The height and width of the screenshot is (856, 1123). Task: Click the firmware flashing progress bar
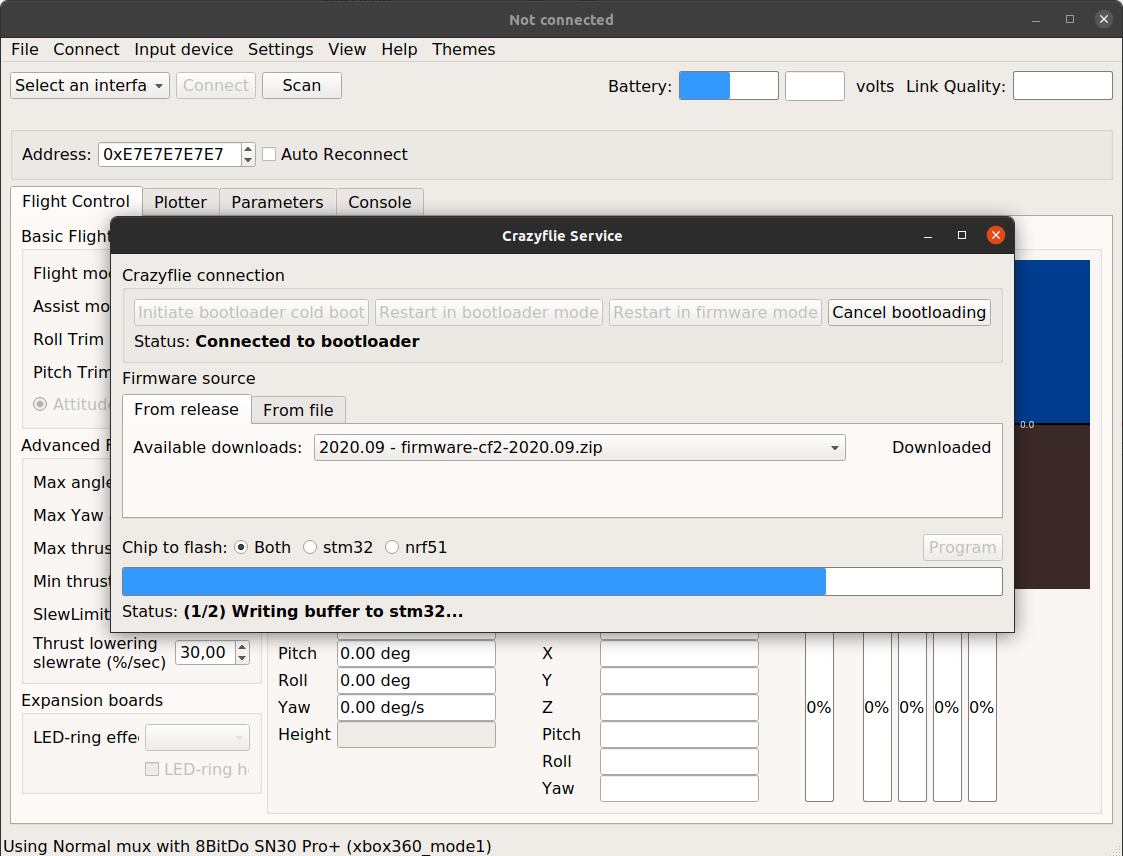[x=561, y=582]
